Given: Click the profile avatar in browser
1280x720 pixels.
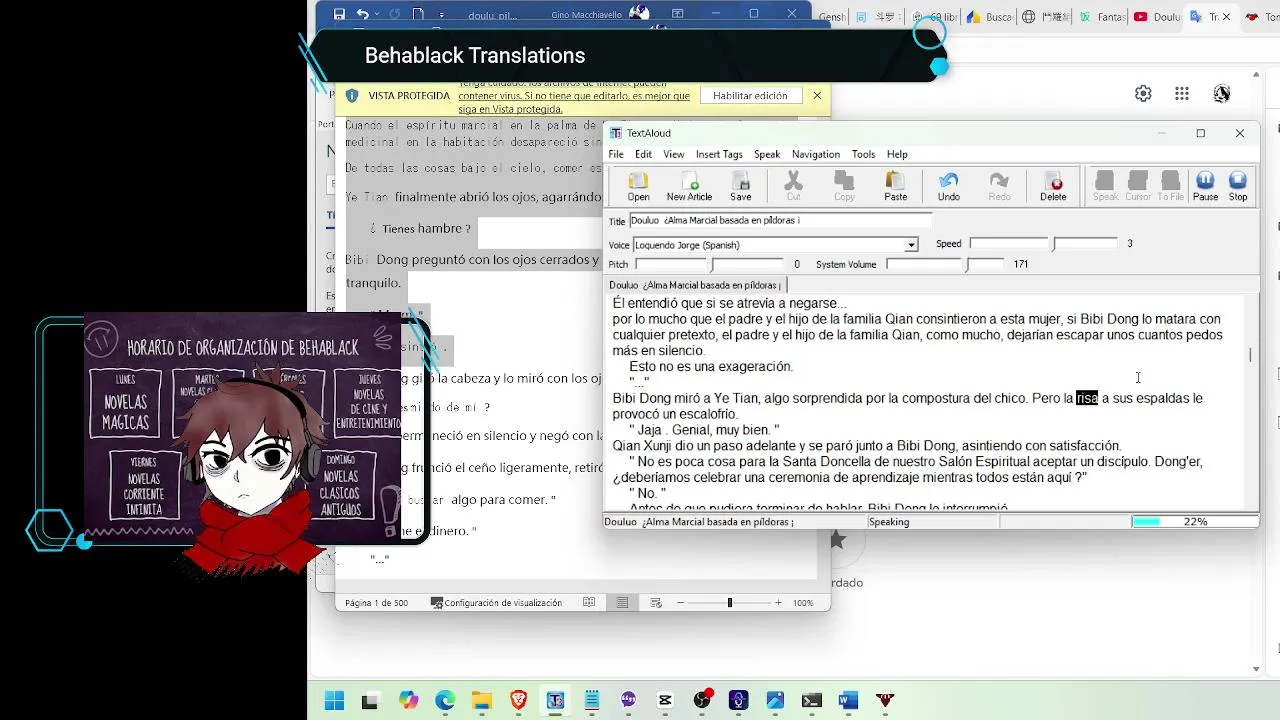Looking at the screenshot, I should tap(1222, 93).
